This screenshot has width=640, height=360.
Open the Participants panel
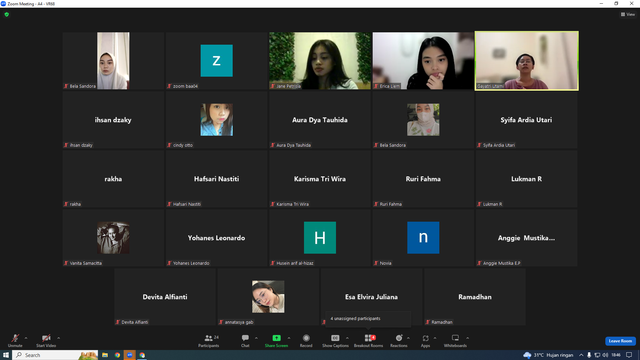coord(209,340)
